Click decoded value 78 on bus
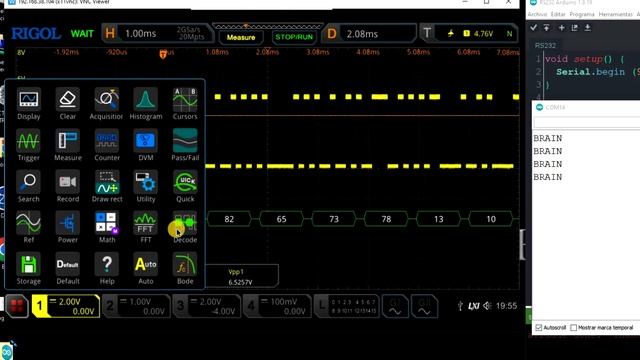This screenshot has width=640, height=360. pyautogui.click(x=386, y=219)
